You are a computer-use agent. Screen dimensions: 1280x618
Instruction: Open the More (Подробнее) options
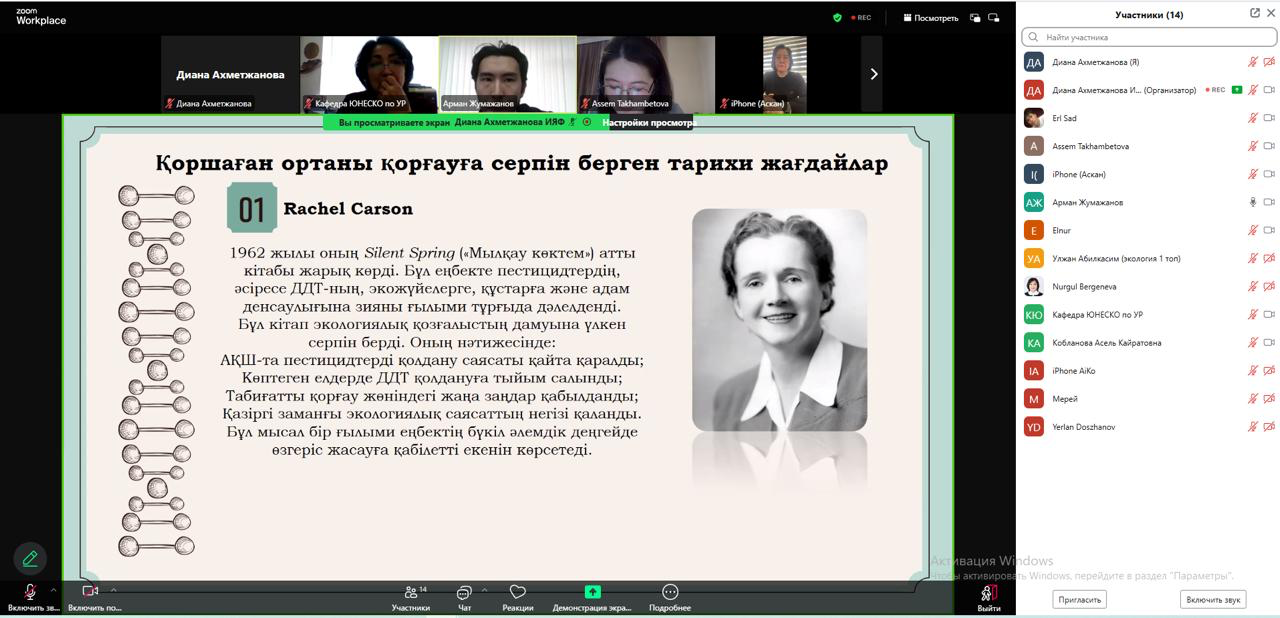[x=669, y=593]
